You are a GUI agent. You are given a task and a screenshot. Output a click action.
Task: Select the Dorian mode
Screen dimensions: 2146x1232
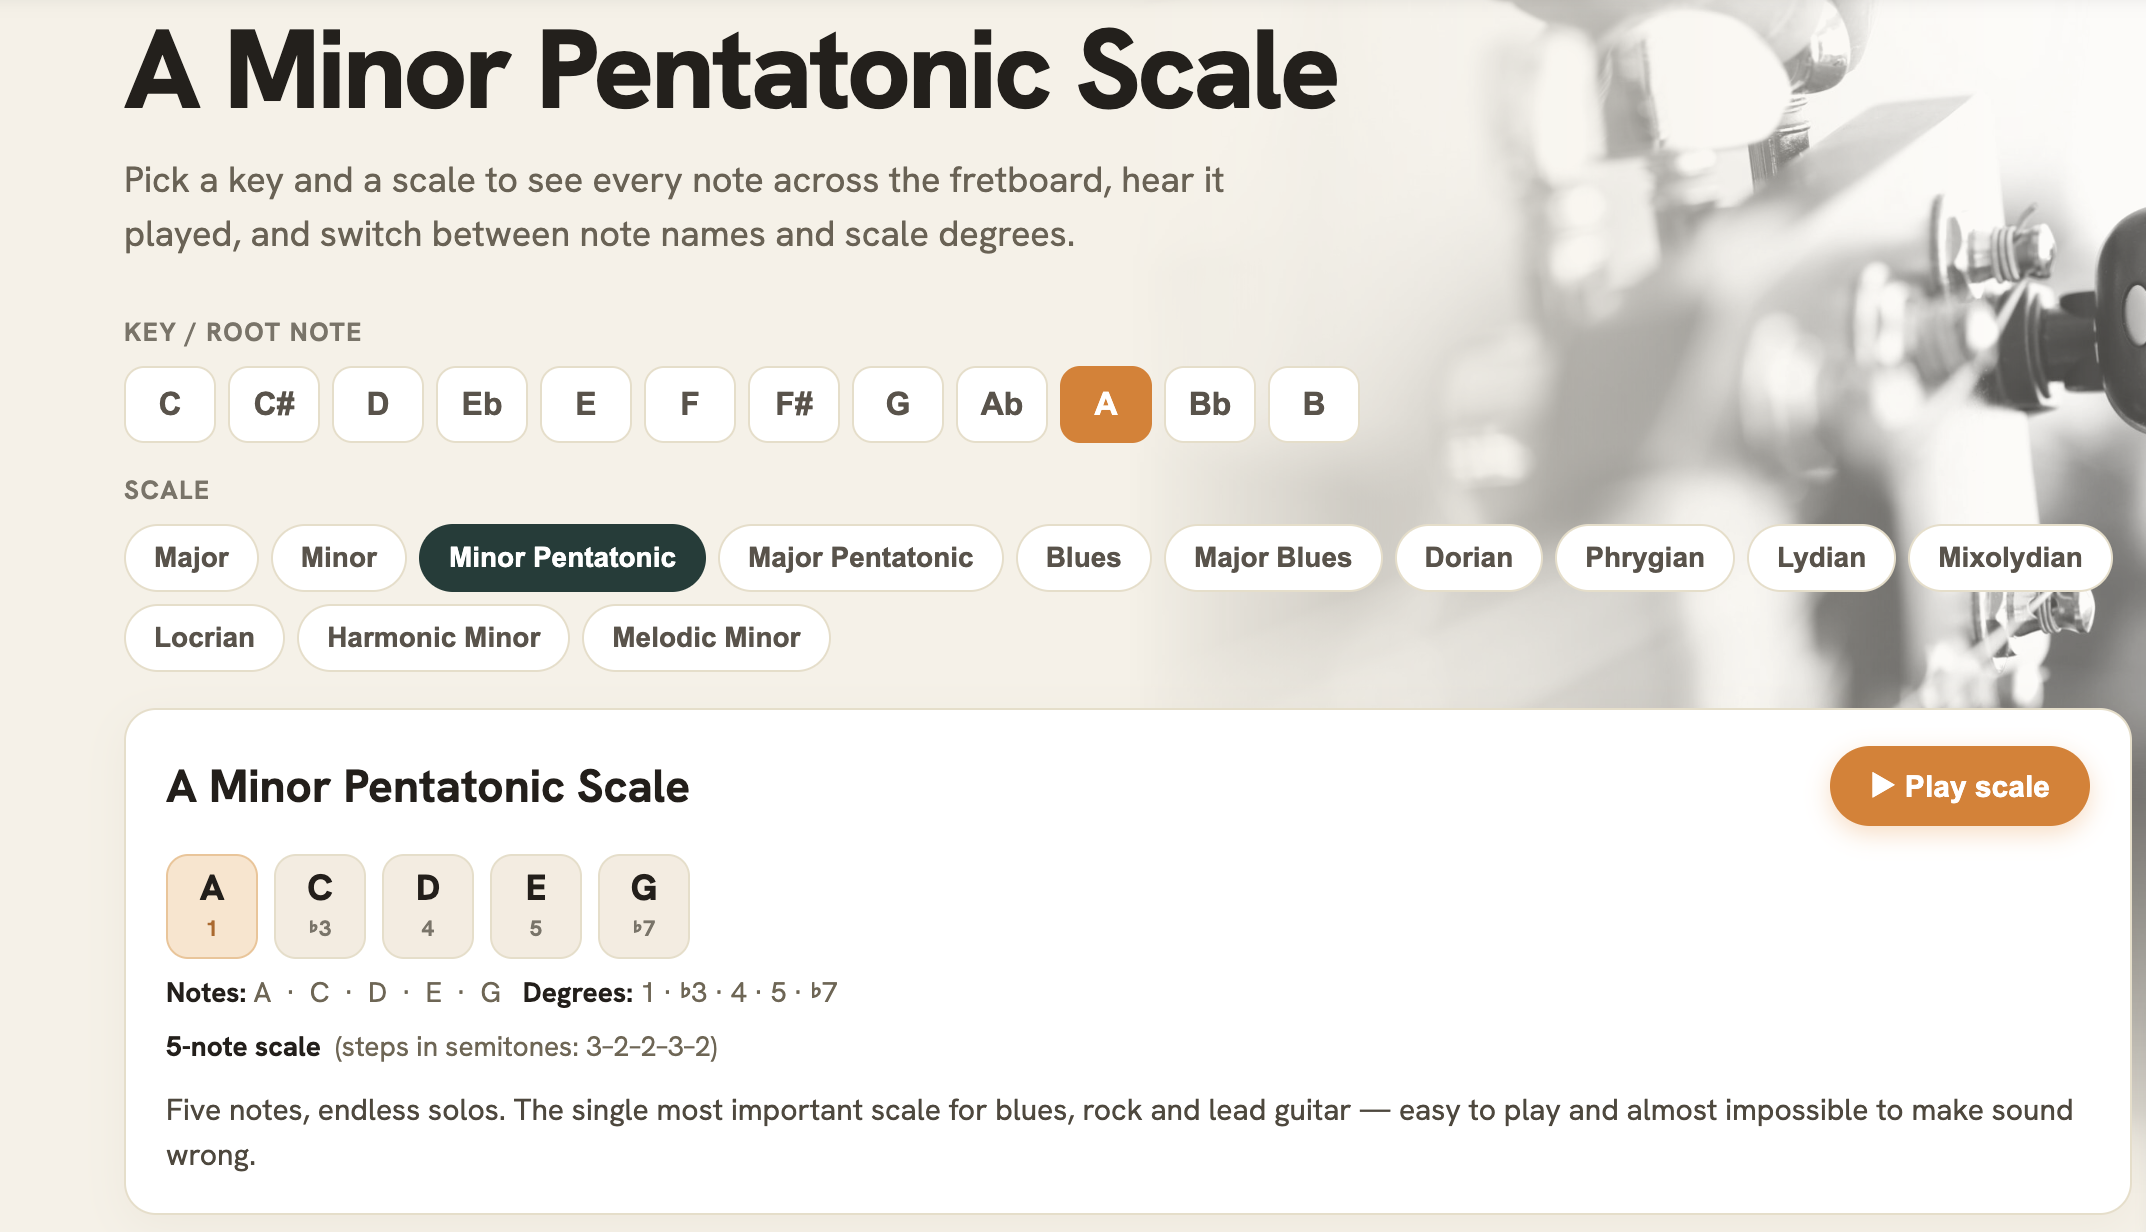coord(1468,558)
